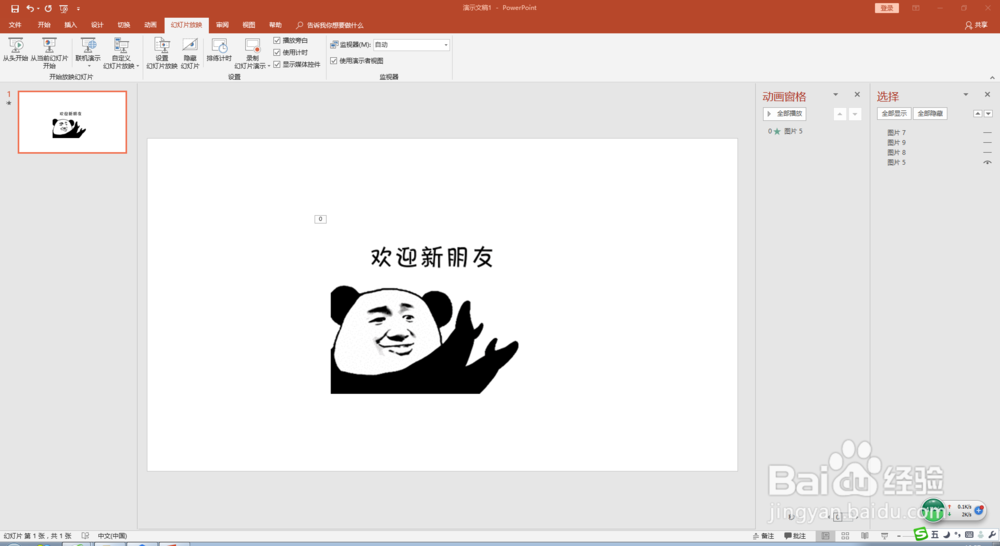Image resolution: width=1000 pixels, height=546 pixels.
Task: Click the 登录 sign-in button
Action: click(887, 8)
